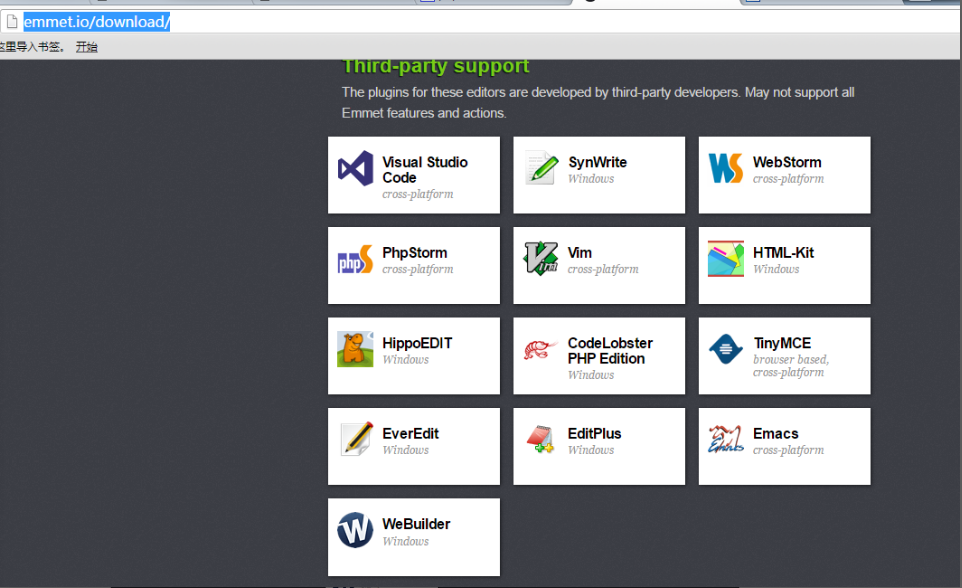Click the Windows label under EditPlus
The width and height of the screenshot is (962, 588).
point(591,450)
